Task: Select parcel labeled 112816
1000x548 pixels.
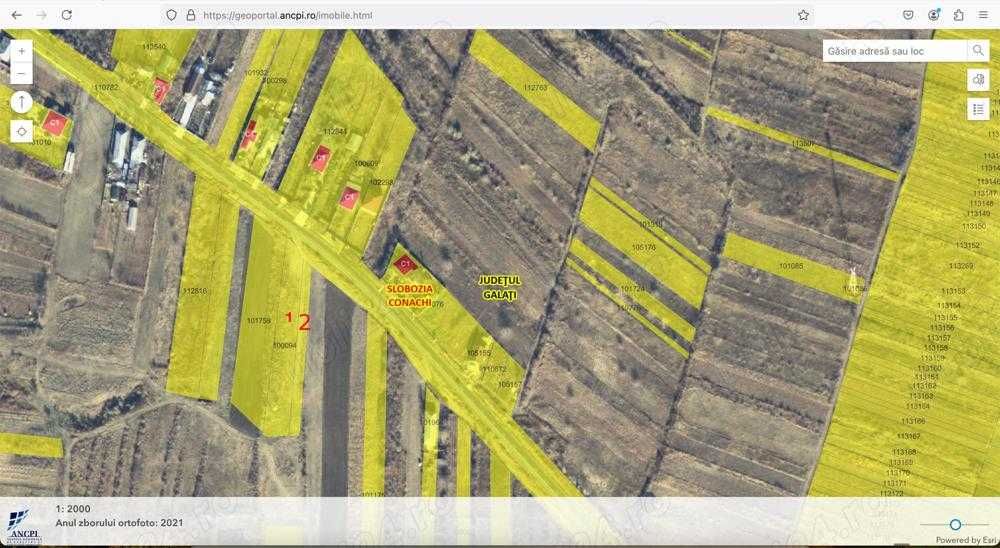Action: [195, 291]
